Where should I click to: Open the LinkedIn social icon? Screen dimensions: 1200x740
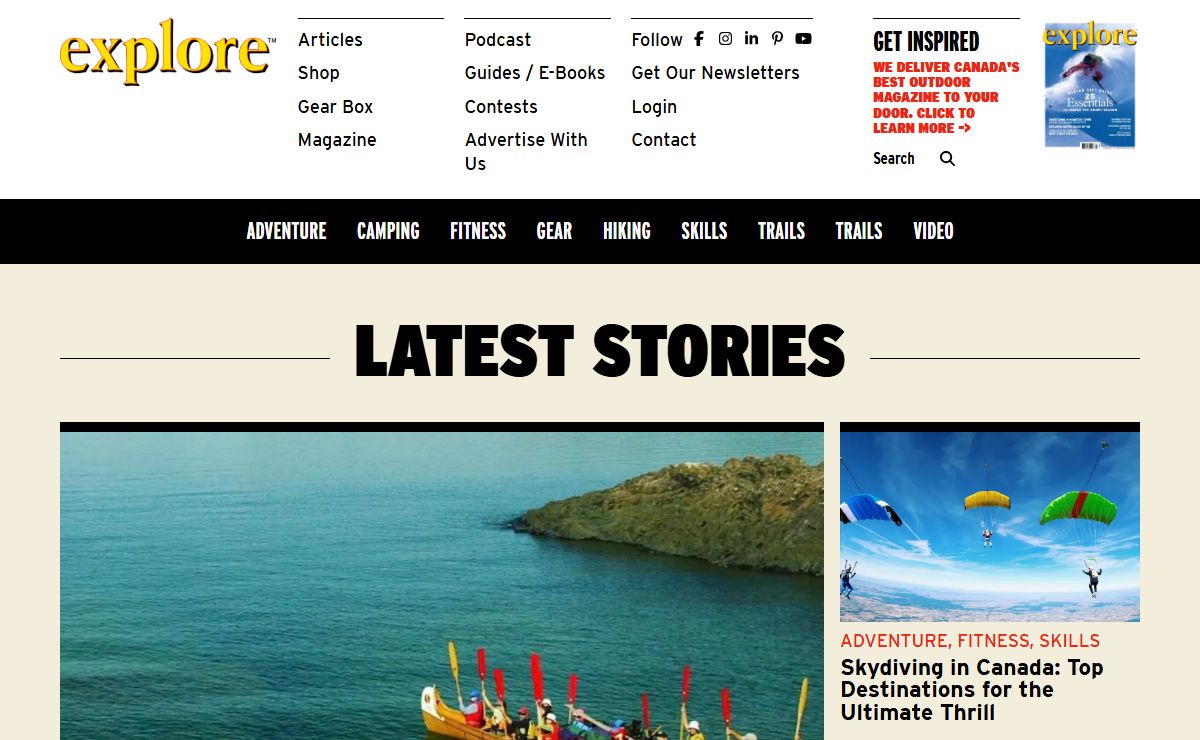751,39
